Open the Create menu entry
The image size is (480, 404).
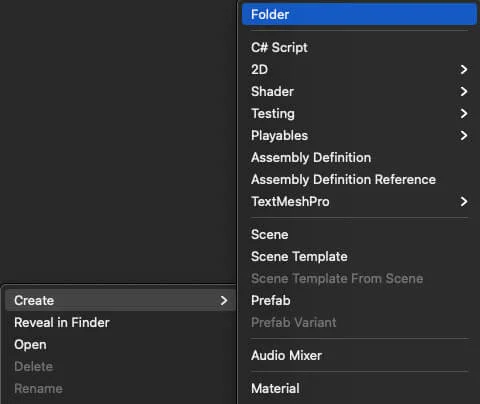pyautogui.click(x=120, y=300)
